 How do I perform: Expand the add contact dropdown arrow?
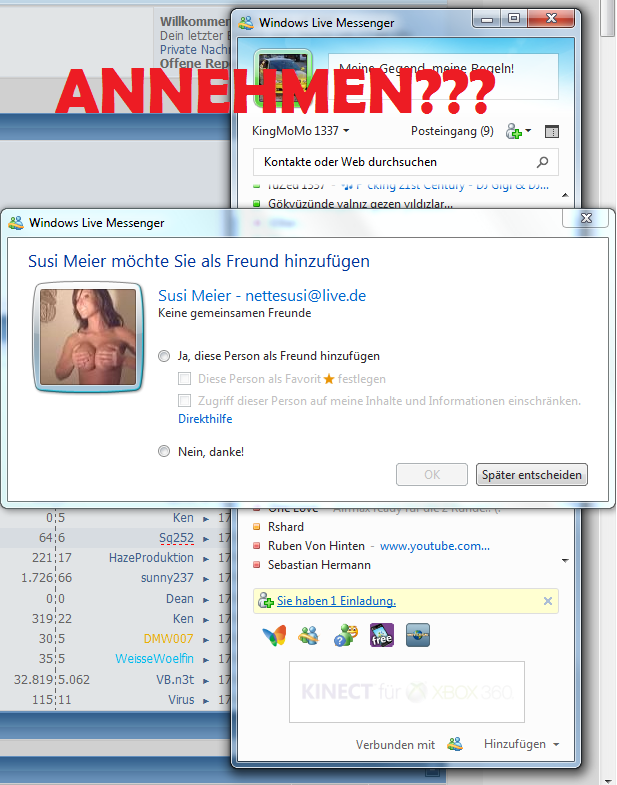pyautogui.click(x=528, y=131)
